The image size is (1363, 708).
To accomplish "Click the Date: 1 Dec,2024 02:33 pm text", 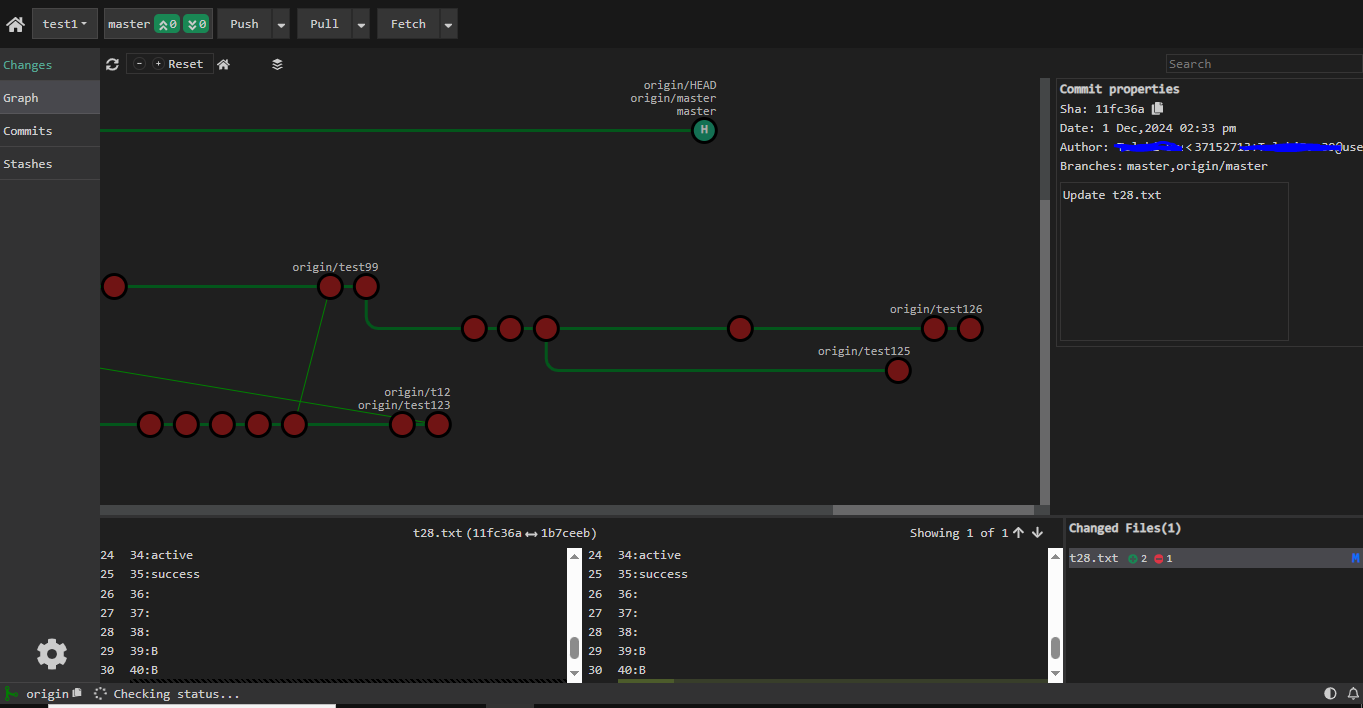I will coord(1148,128).
